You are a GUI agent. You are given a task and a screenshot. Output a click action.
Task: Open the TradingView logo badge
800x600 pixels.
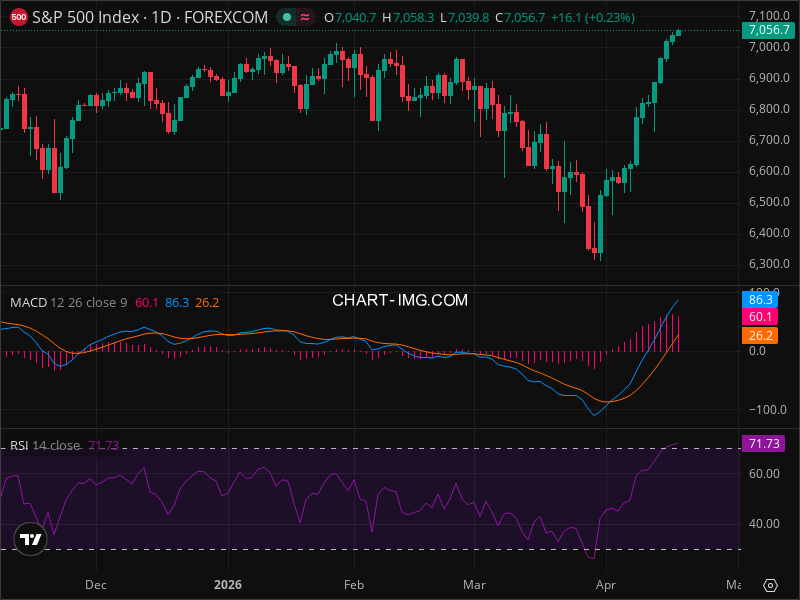click(x=31, y=539)
